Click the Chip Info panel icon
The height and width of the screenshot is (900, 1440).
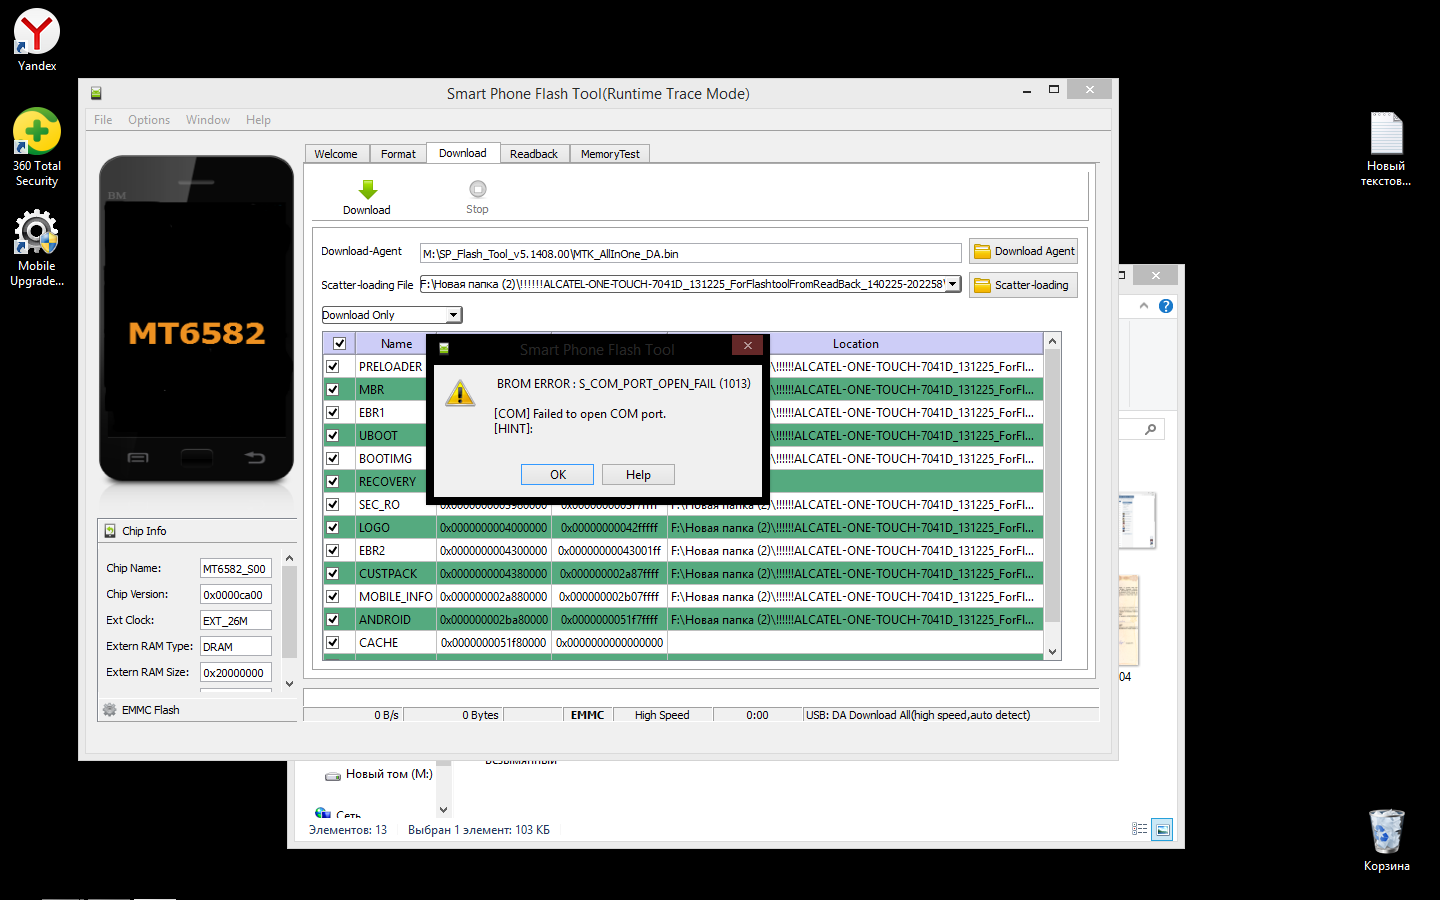tap(110, 531)
